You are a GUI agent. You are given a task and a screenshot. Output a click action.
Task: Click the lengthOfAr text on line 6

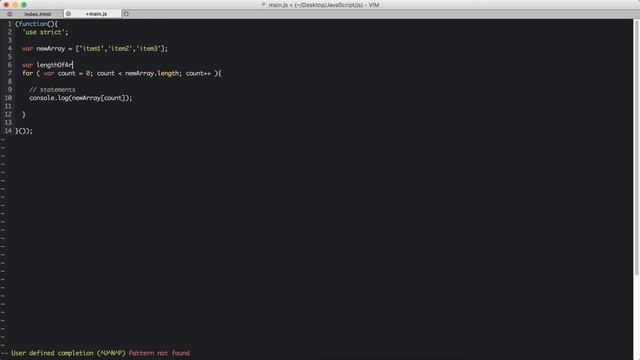pyautogui.click(x=54, y=65)
